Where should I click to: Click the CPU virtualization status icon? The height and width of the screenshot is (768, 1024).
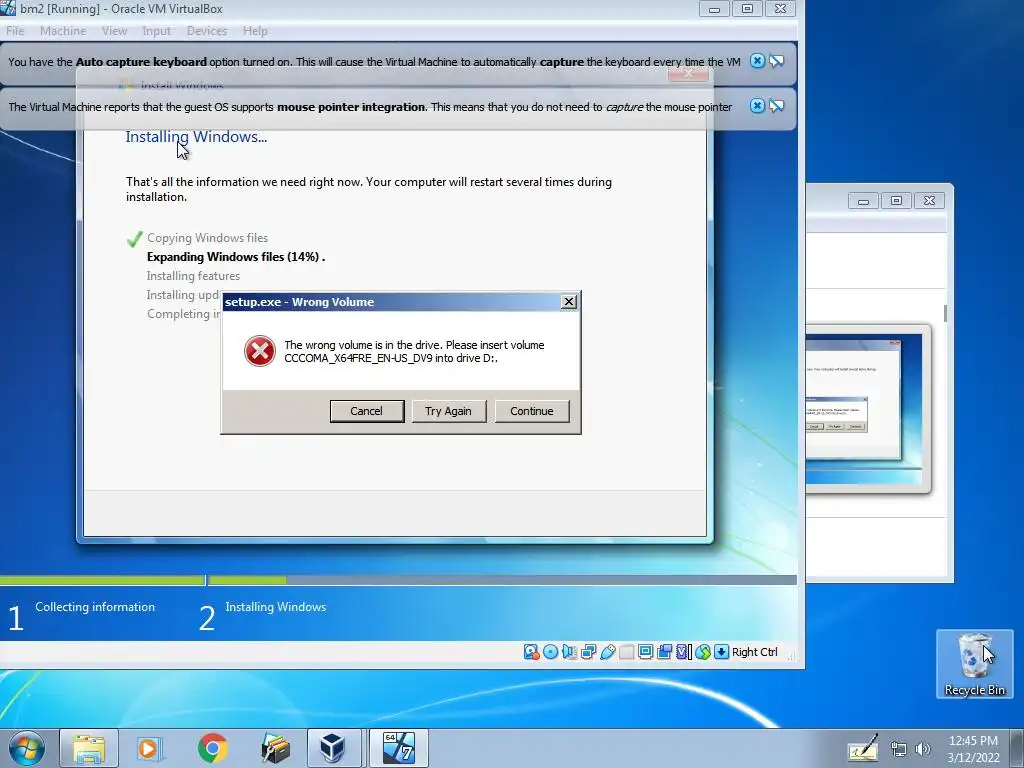683,652
